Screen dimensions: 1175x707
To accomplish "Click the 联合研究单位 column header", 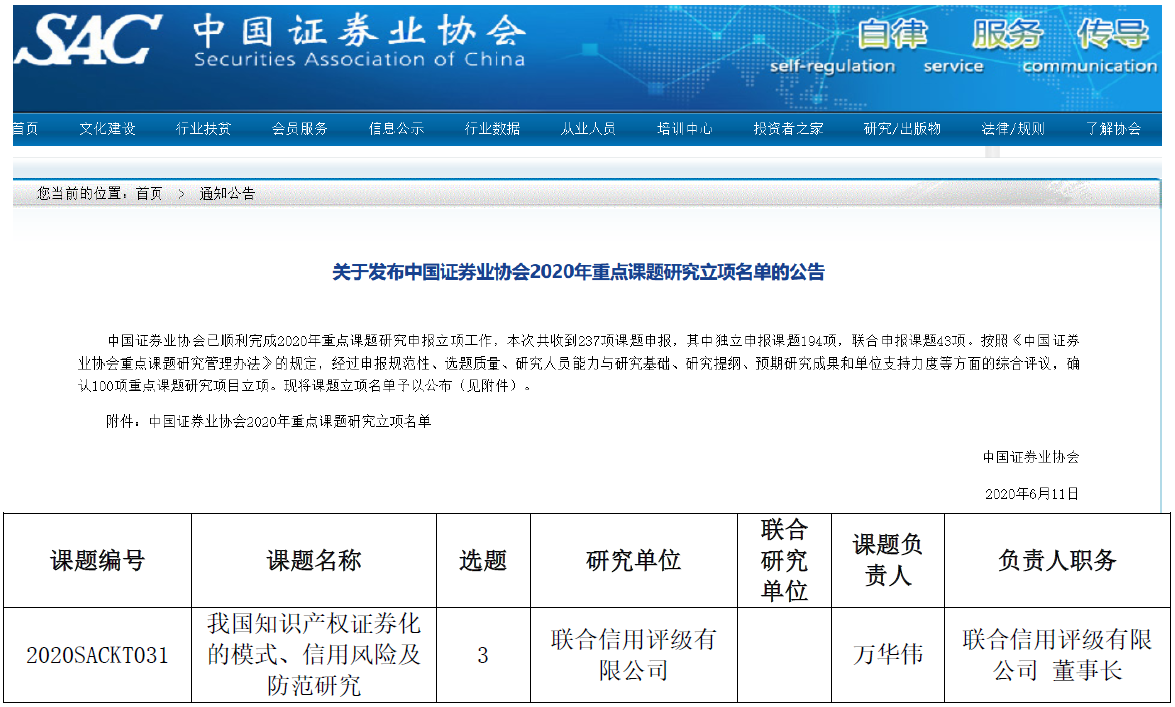I will coord(785,560).
